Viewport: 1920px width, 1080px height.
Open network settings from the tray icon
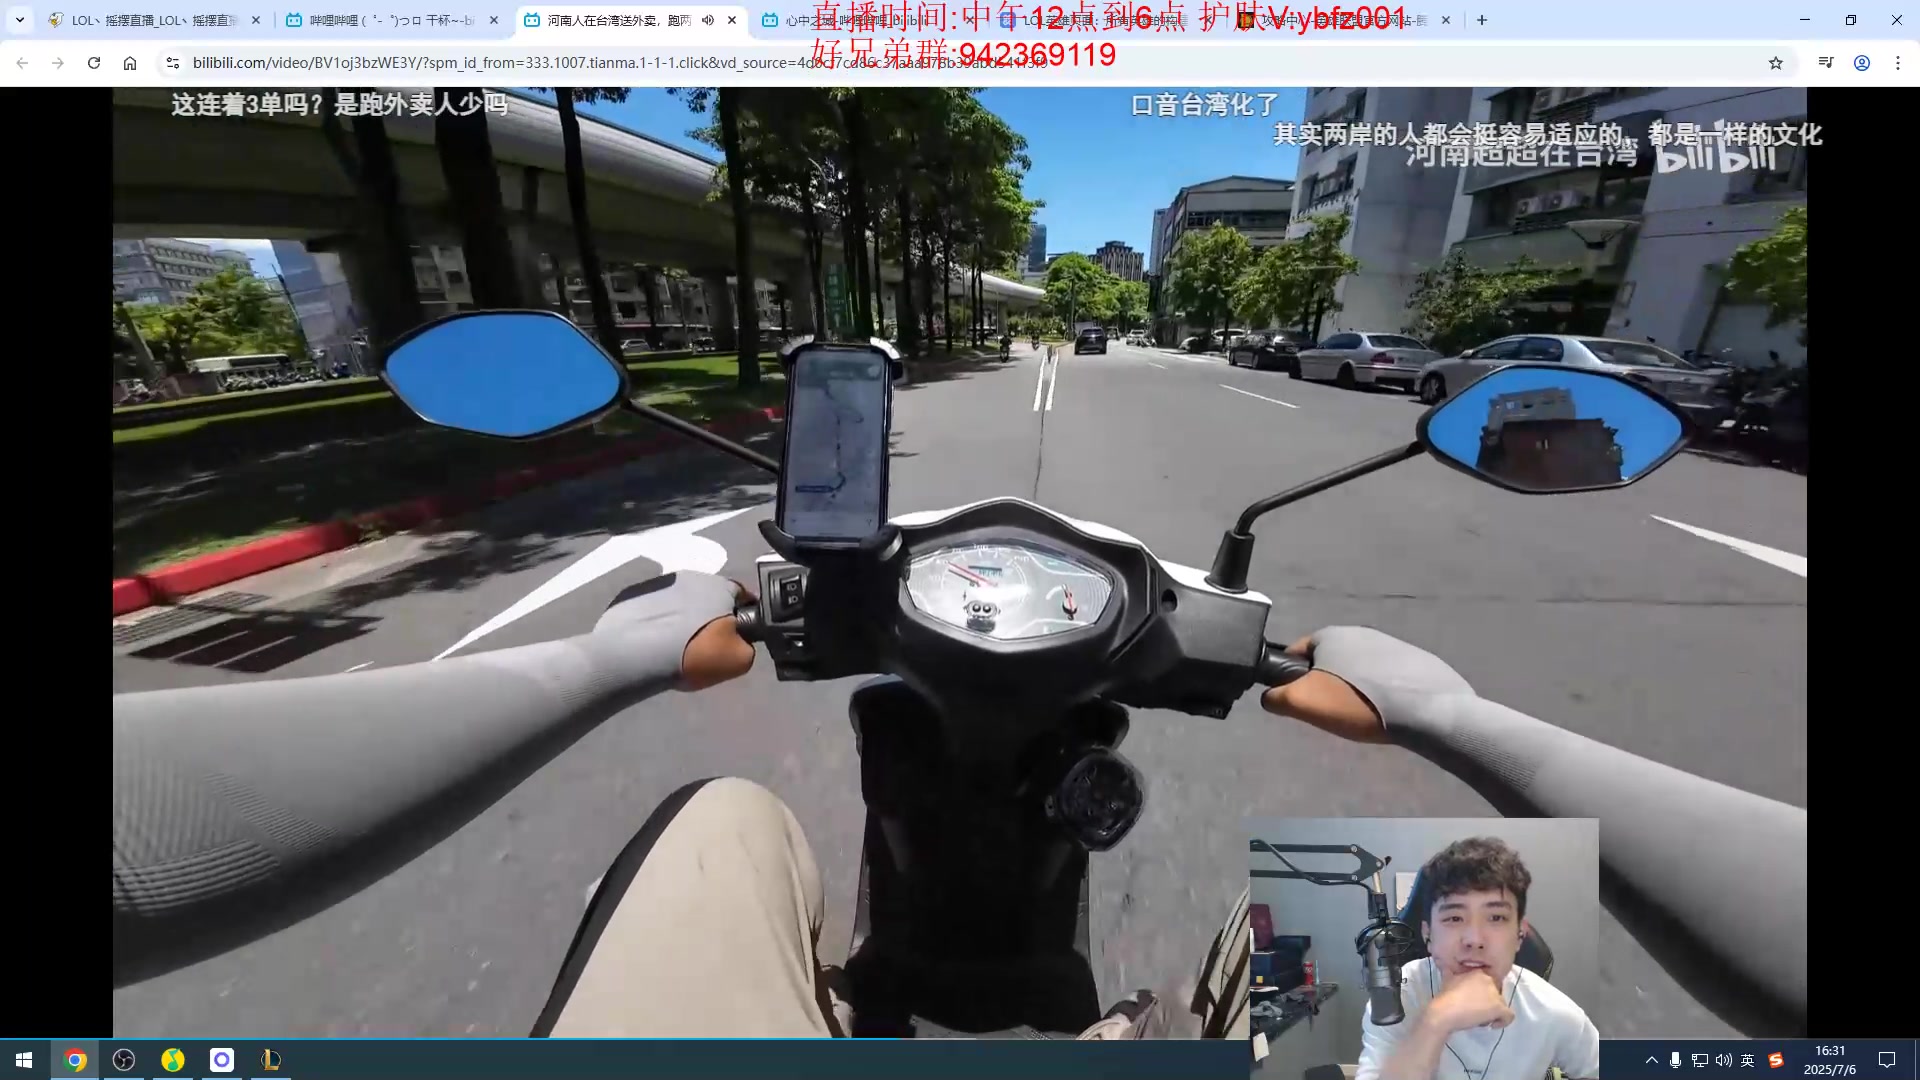(x=1700, y=1060)
